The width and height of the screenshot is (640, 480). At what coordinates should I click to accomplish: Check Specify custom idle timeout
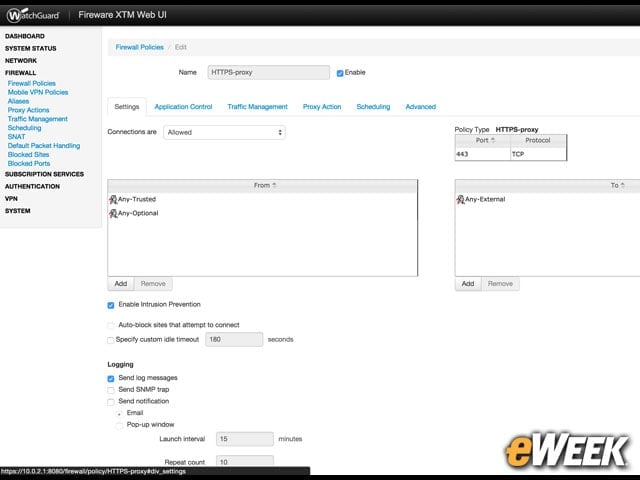(111, 340)
